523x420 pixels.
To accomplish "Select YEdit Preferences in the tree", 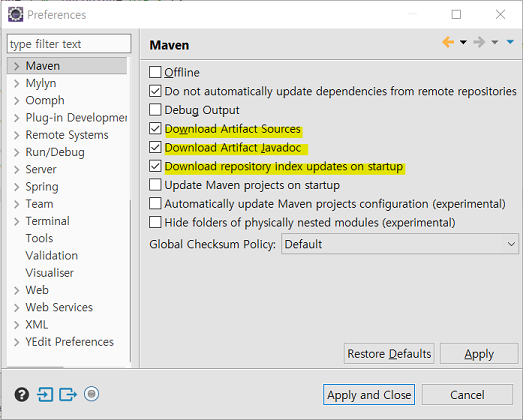I will (69, 342).
